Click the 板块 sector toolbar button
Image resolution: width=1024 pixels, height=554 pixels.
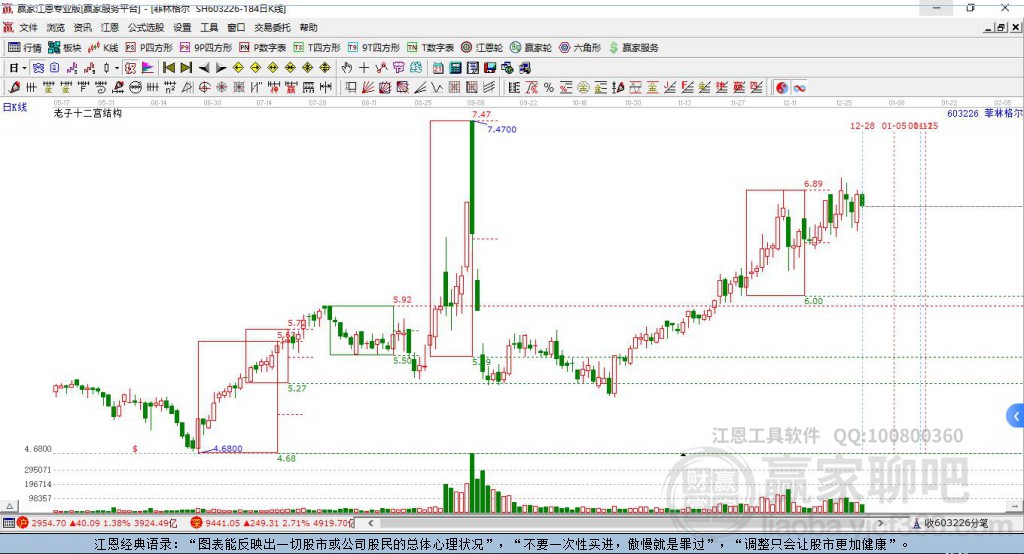(65, 48)
